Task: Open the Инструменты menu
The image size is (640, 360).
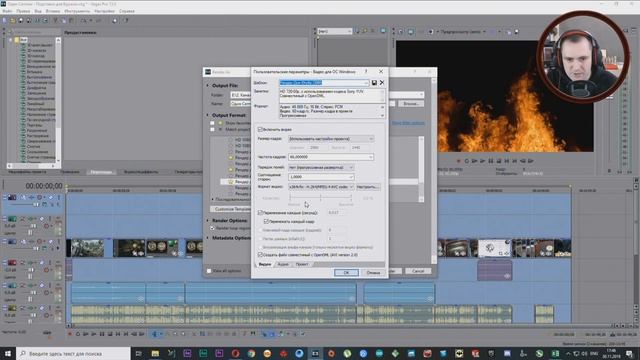Action: tap(77, 11)
